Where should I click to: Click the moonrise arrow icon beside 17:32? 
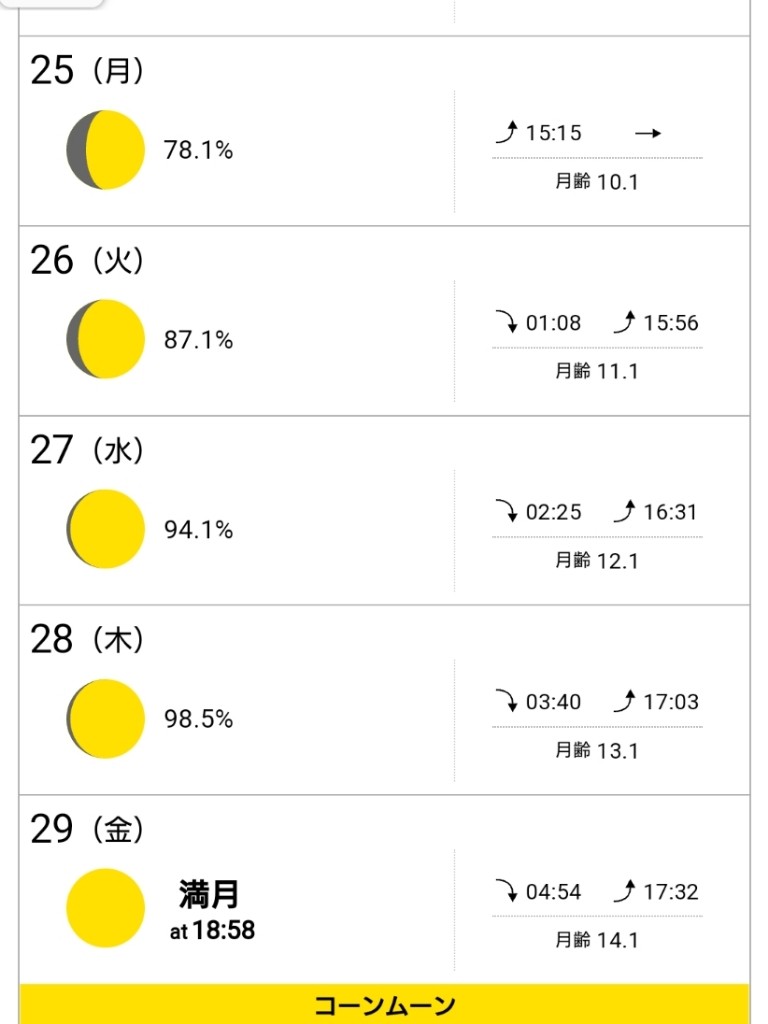tap(625, 890)
